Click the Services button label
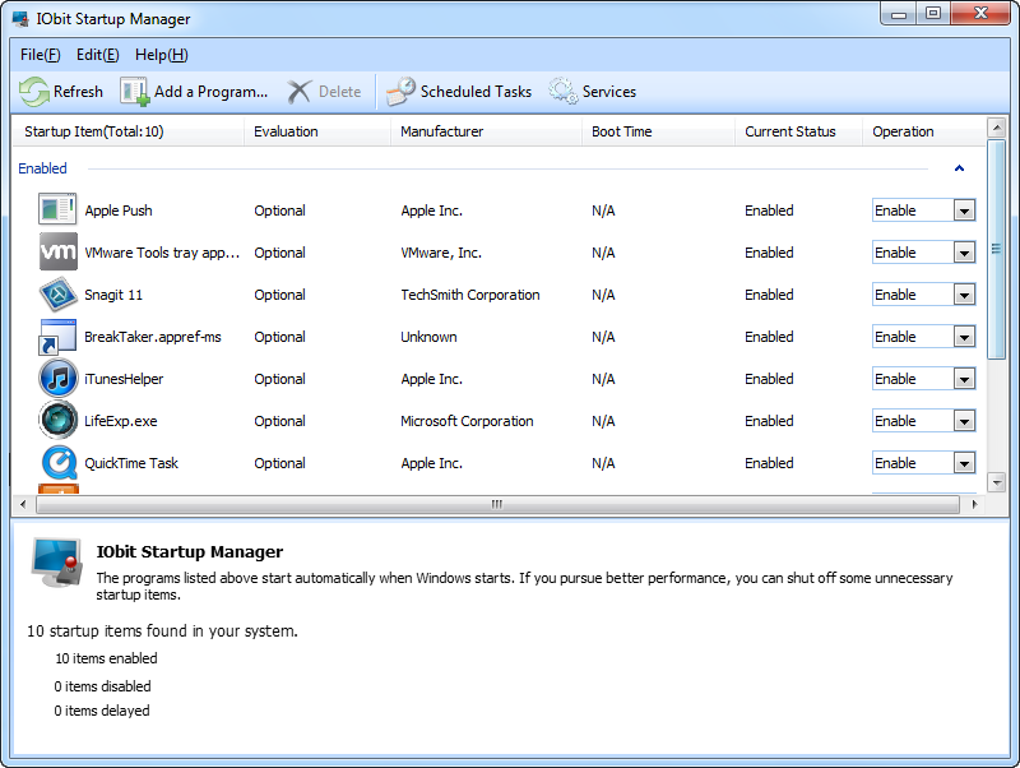1020x768 pixels. (x=609, y=92)
